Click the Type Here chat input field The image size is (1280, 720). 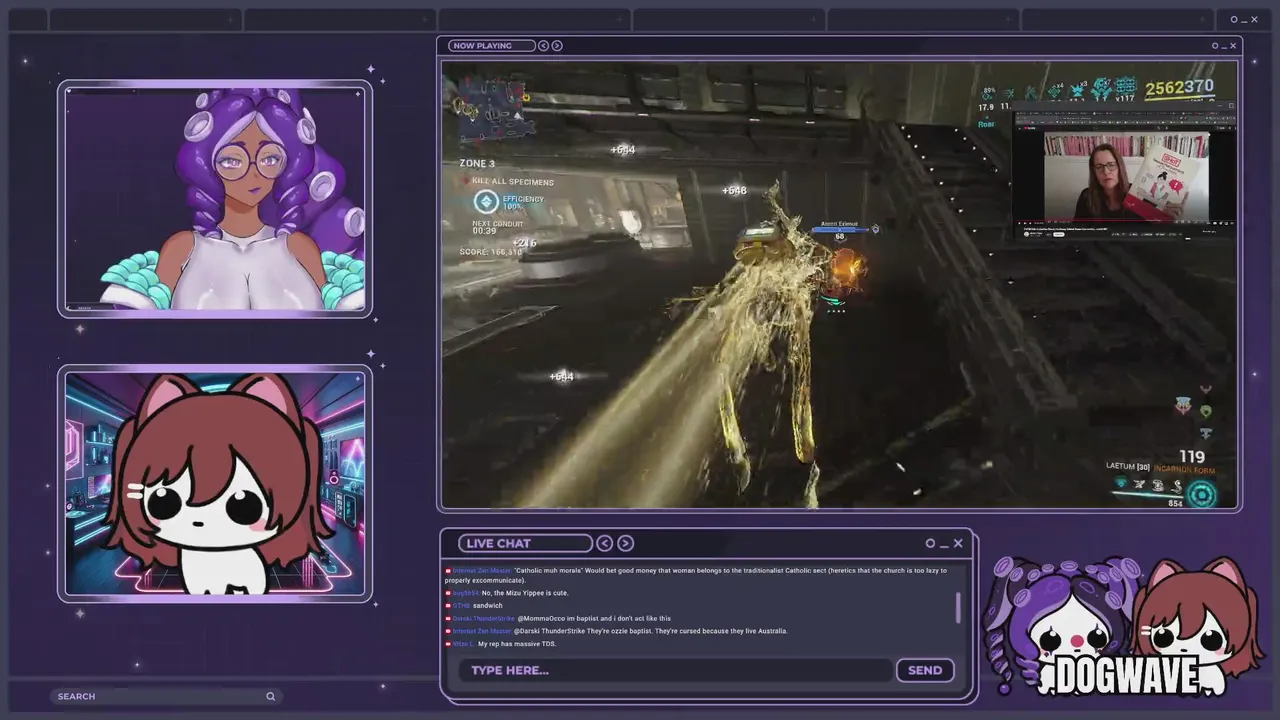coord(675,670)
